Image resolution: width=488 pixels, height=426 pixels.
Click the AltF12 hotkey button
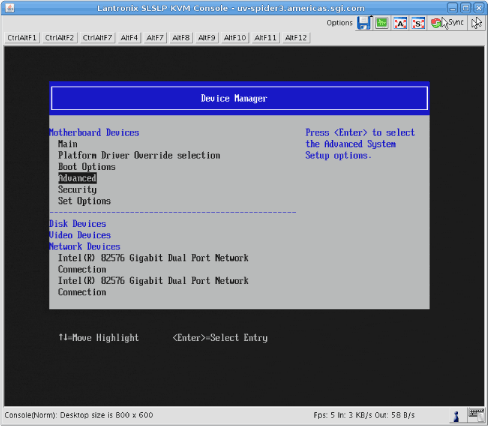296,38
